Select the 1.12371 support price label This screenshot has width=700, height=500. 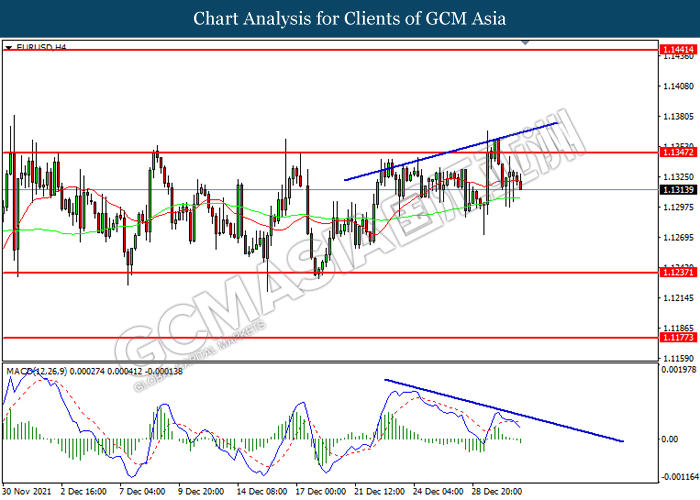pos(678,272)
